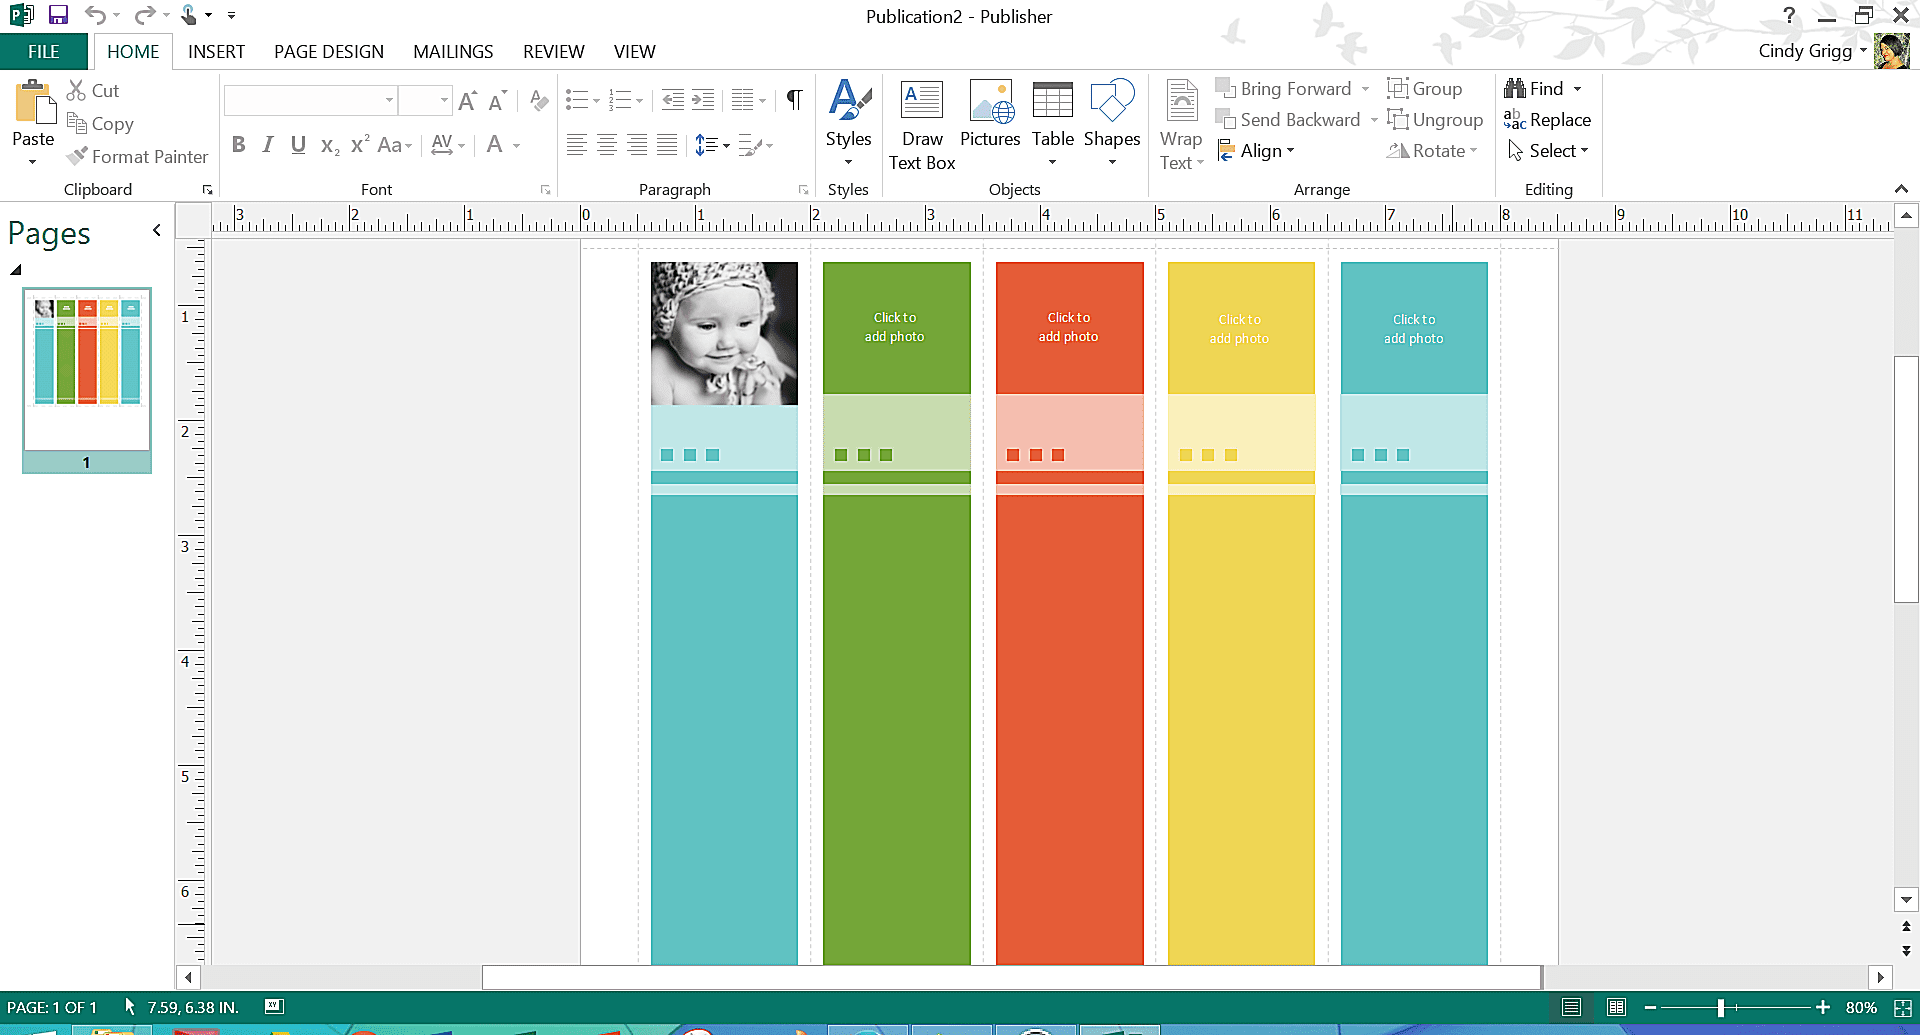Click the horizontal scrollbar thumb

1012,977
